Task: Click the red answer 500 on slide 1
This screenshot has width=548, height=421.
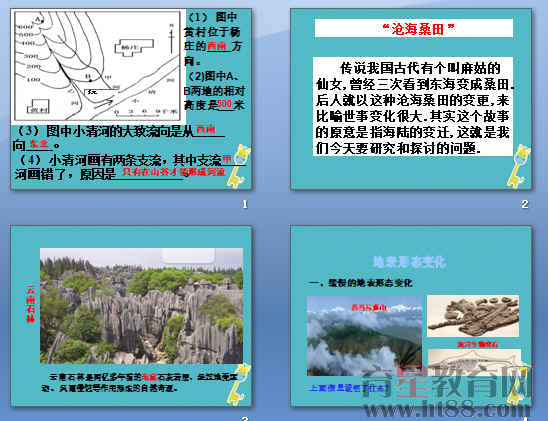Action: 224,104
